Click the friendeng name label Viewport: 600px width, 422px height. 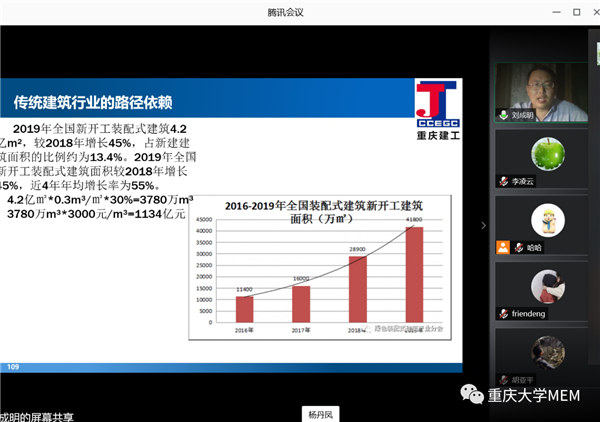(528, 314)
